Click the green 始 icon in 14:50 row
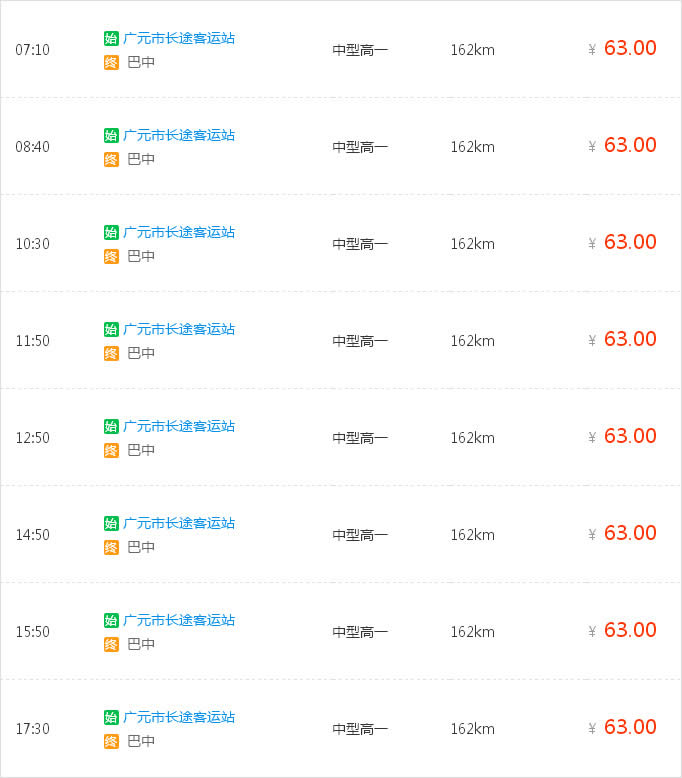This screenshot has height=778, width=682. coord(111,523)
